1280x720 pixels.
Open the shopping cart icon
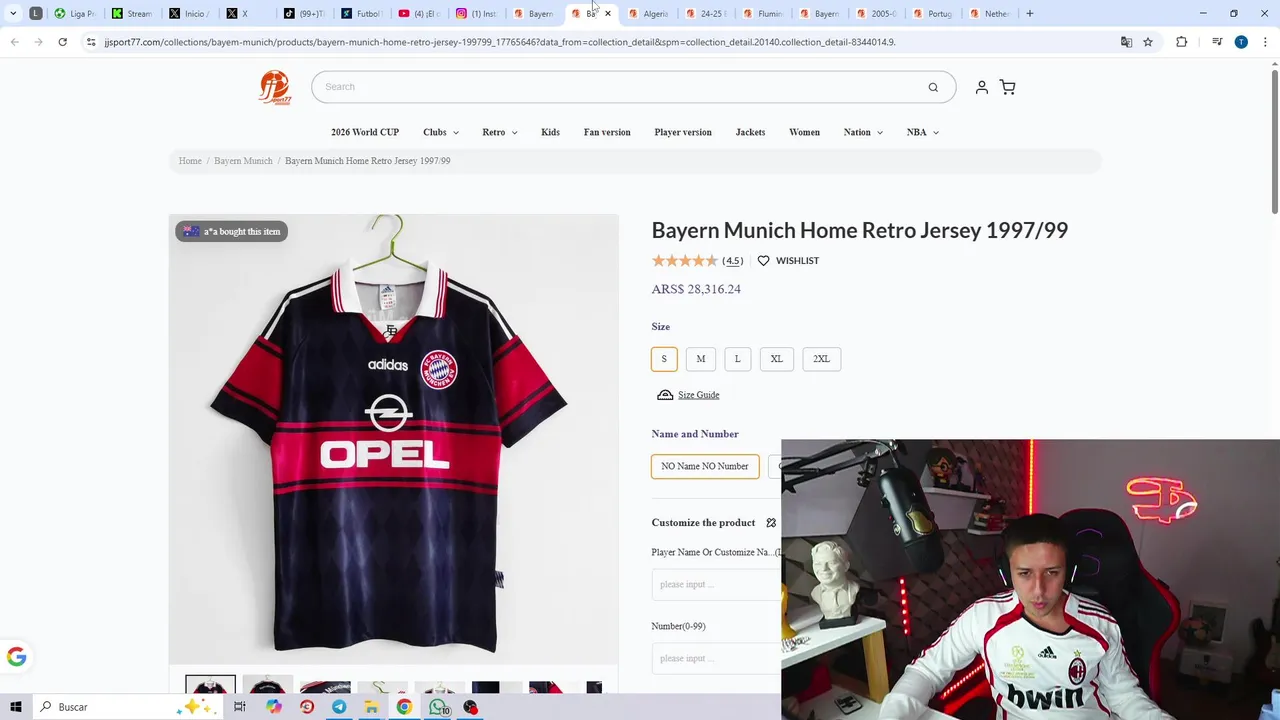(1007, 87)
